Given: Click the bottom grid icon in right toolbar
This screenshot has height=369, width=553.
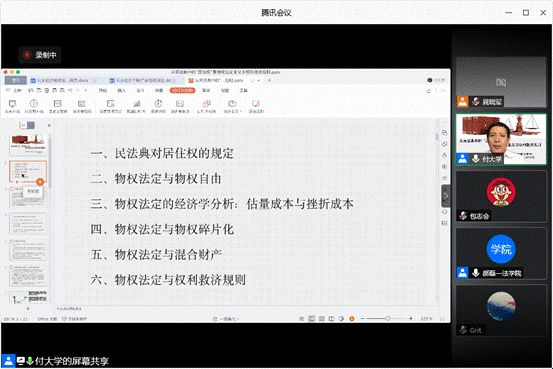Looking at the screenshot, I should [x=444, y=223].
